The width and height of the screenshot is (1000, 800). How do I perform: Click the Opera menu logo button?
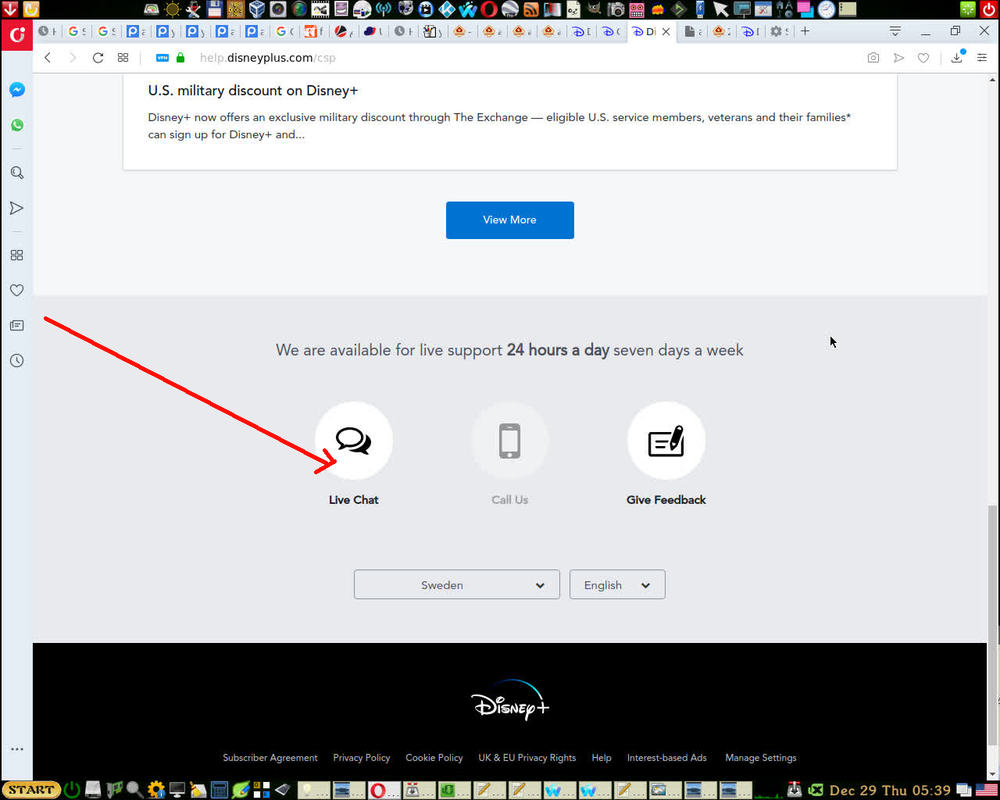[x=17, y=34]
